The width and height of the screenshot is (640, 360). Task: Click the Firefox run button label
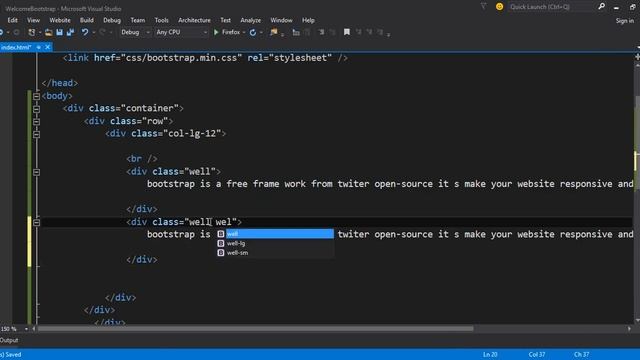point(231,32)
